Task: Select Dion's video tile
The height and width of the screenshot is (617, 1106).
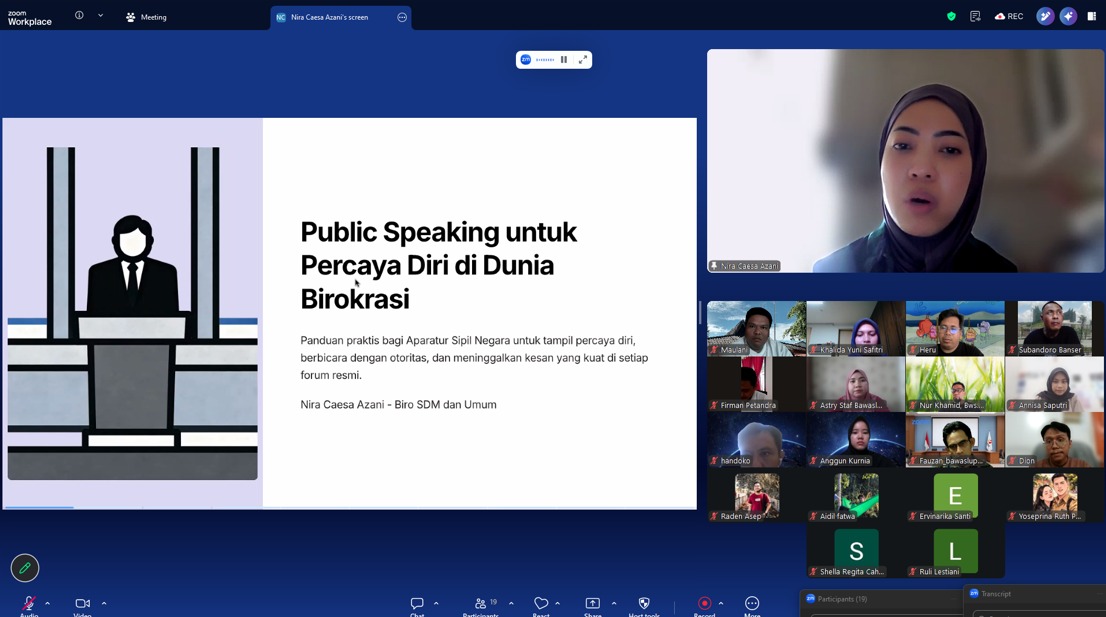Action: coord(1055,440)
